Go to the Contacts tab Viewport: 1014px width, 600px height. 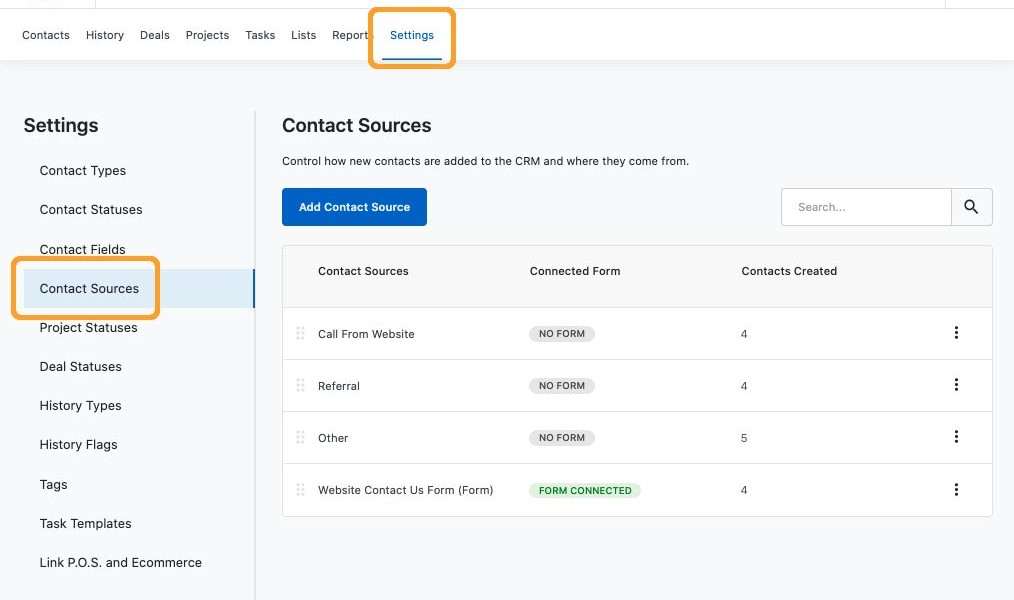click(46, 35)
